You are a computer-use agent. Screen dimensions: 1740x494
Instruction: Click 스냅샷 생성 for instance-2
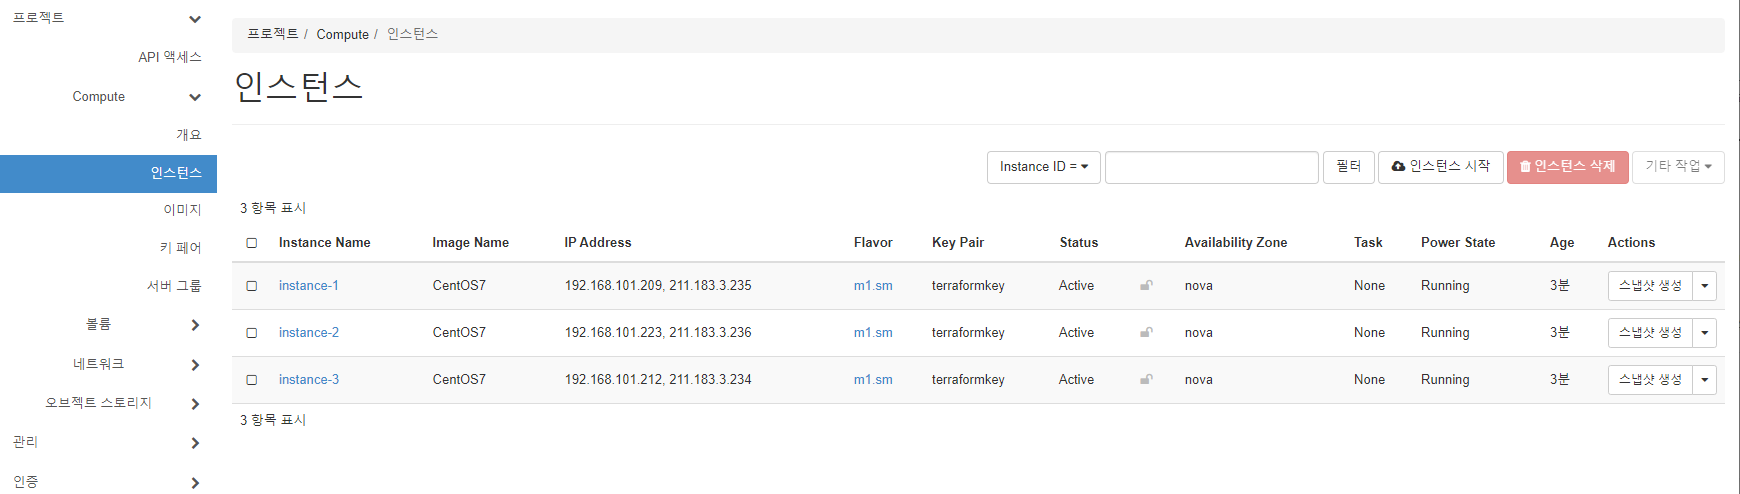tap(1650, 333)
